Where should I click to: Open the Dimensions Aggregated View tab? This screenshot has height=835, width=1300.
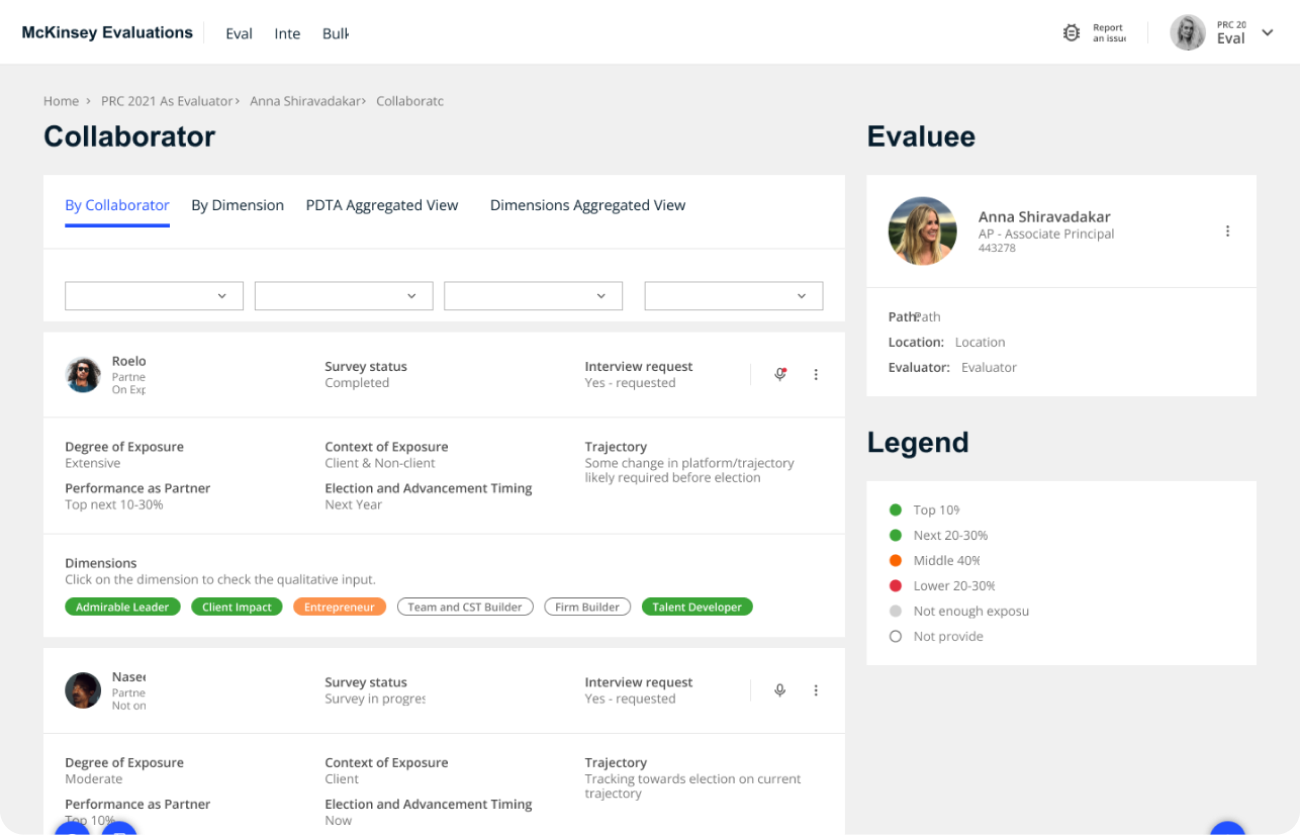point(588,205)
